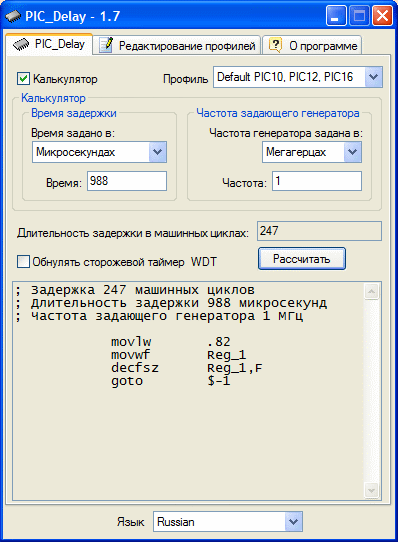Click the 'movwf Reg_1' code line
This screenshot has width=398, height=542.
pos(178,355)
